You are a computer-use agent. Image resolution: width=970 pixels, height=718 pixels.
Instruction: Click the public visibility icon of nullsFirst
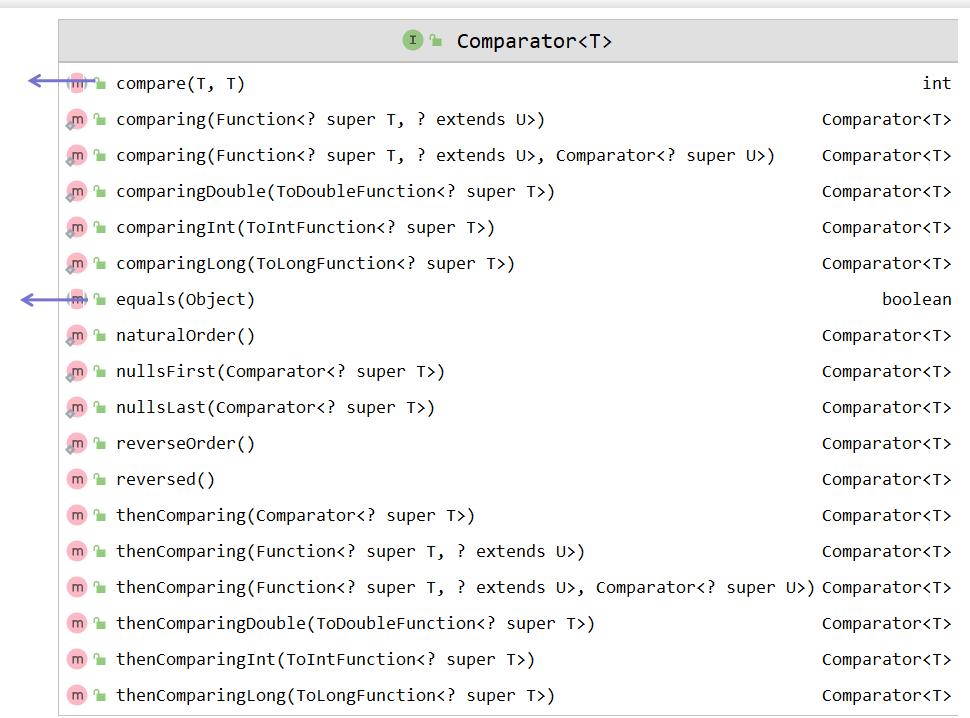pos(100,371)
